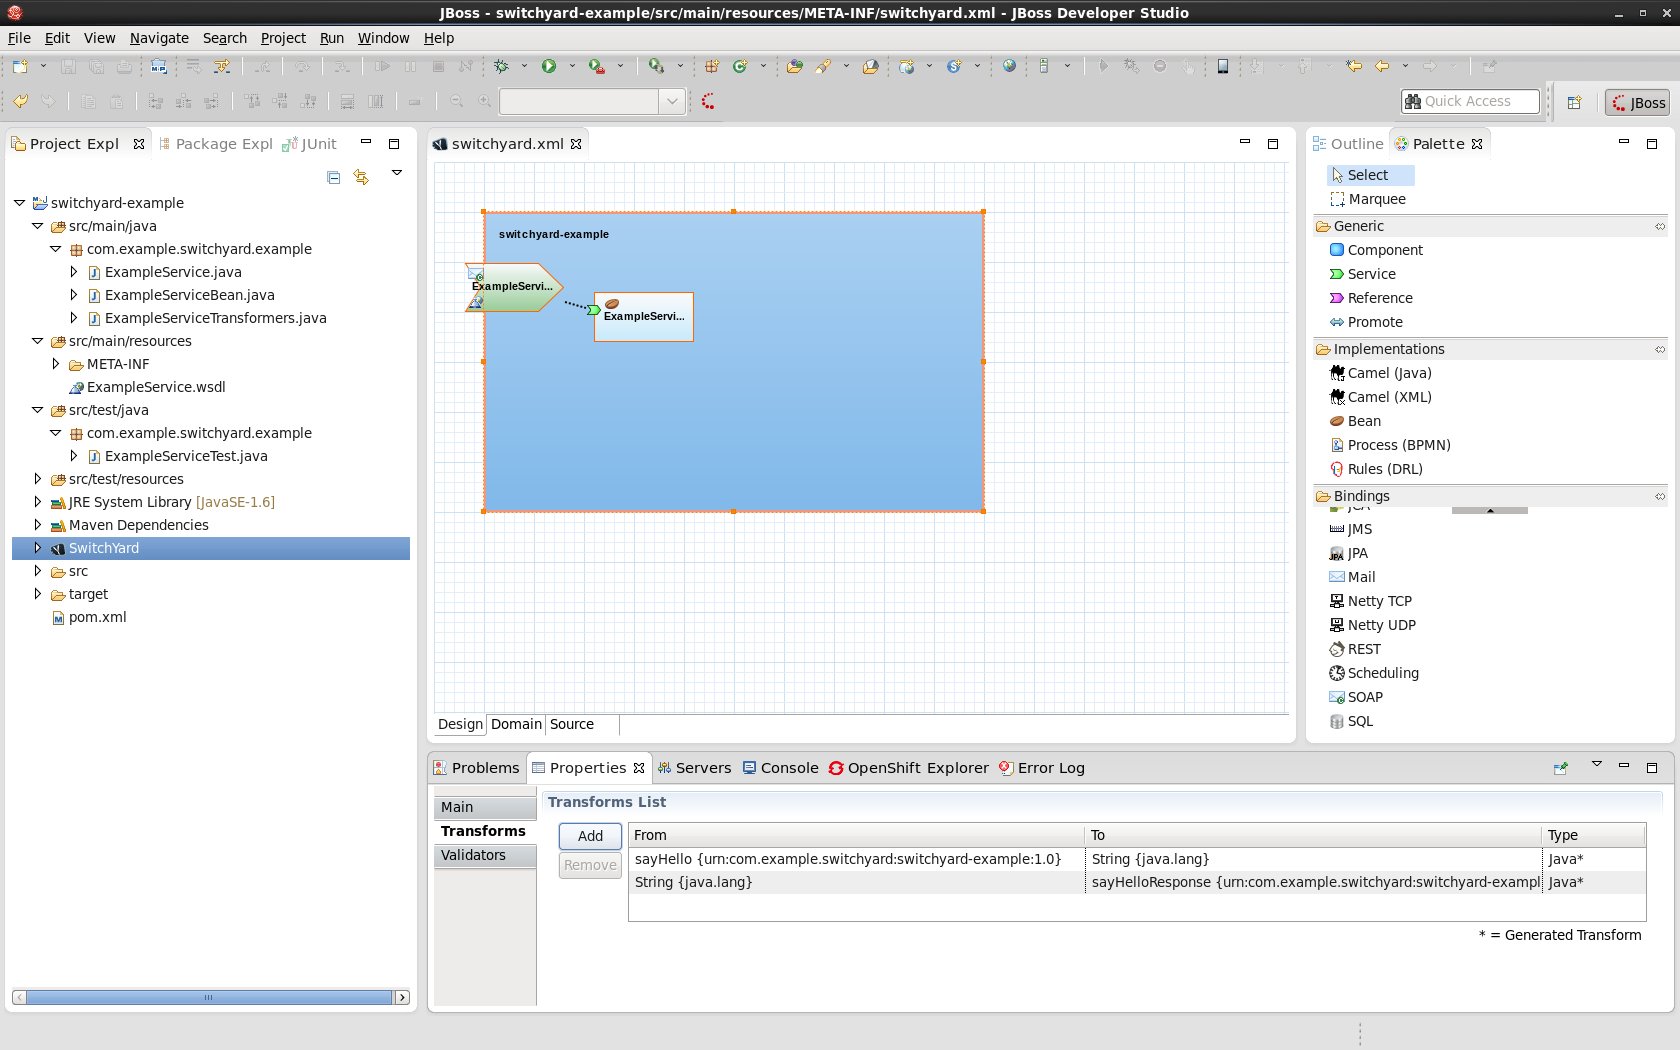The width and height of the screenshot is (1680, 1050).
Task: Click the Open Perspective icon
Action: 1574,102
